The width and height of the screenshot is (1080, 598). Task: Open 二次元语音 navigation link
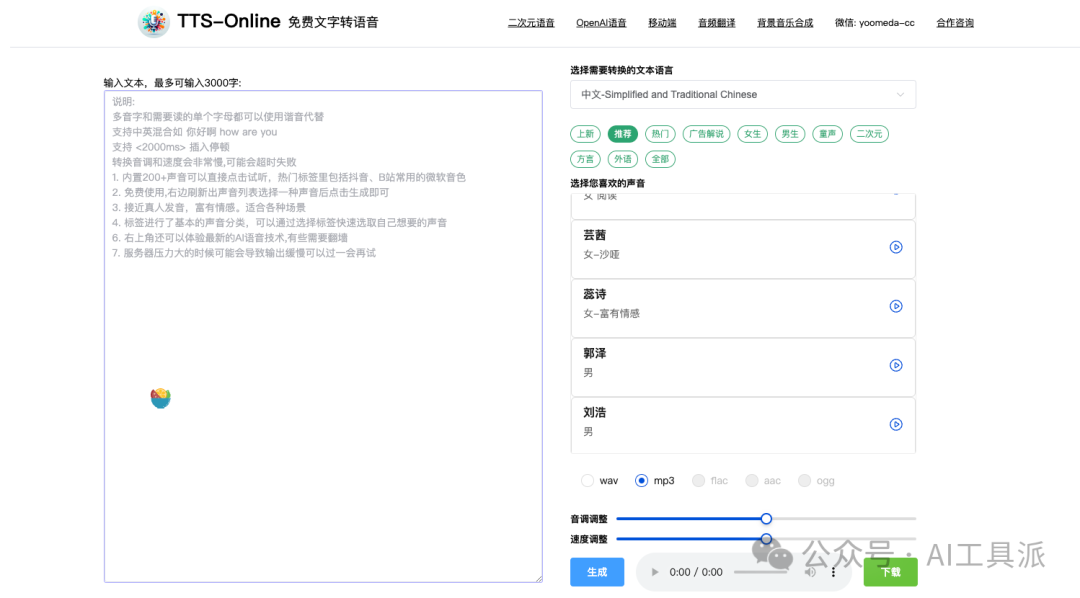coord(531,23)
